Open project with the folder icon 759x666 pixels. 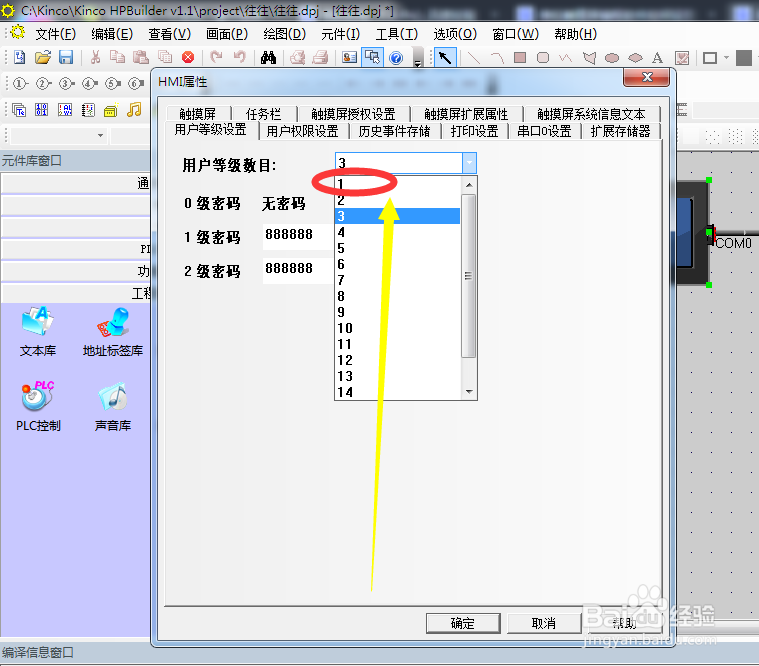tap(43, 58)
